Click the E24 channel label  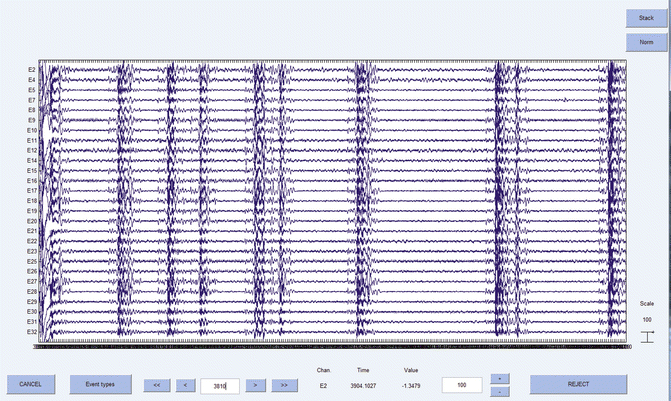tap(32, 261)
